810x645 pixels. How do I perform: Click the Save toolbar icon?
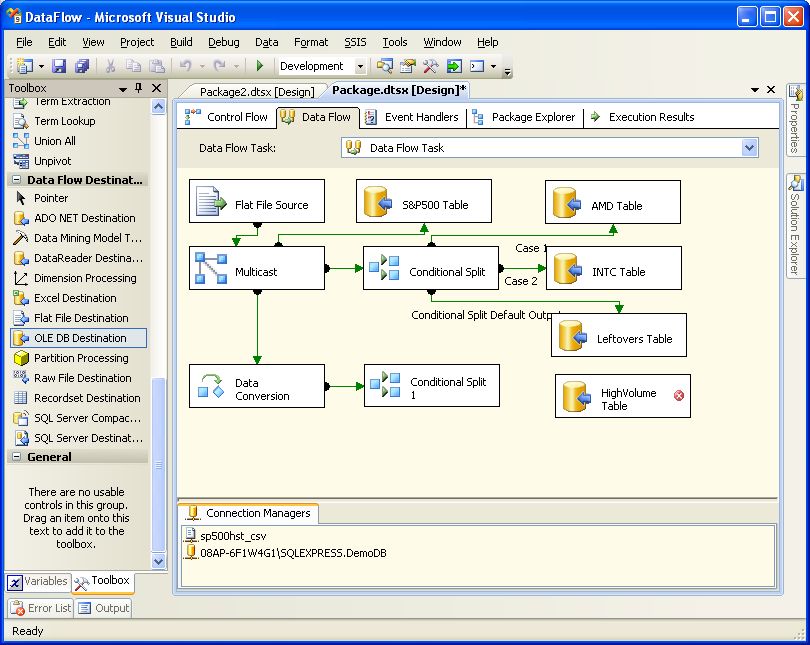[59, 66]
